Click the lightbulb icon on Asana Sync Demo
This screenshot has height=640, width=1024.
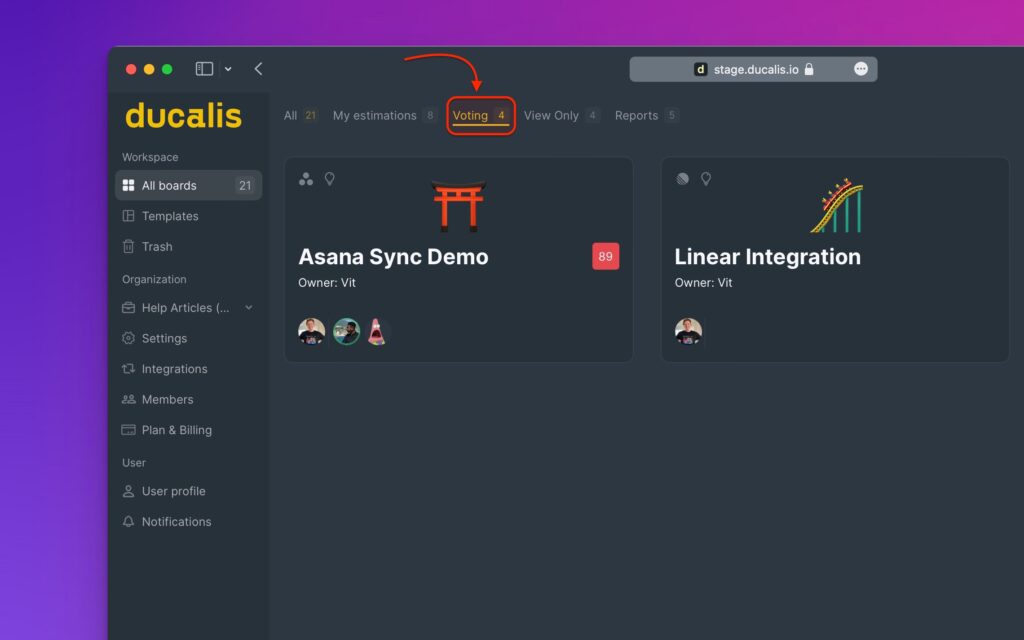[329, 179]
